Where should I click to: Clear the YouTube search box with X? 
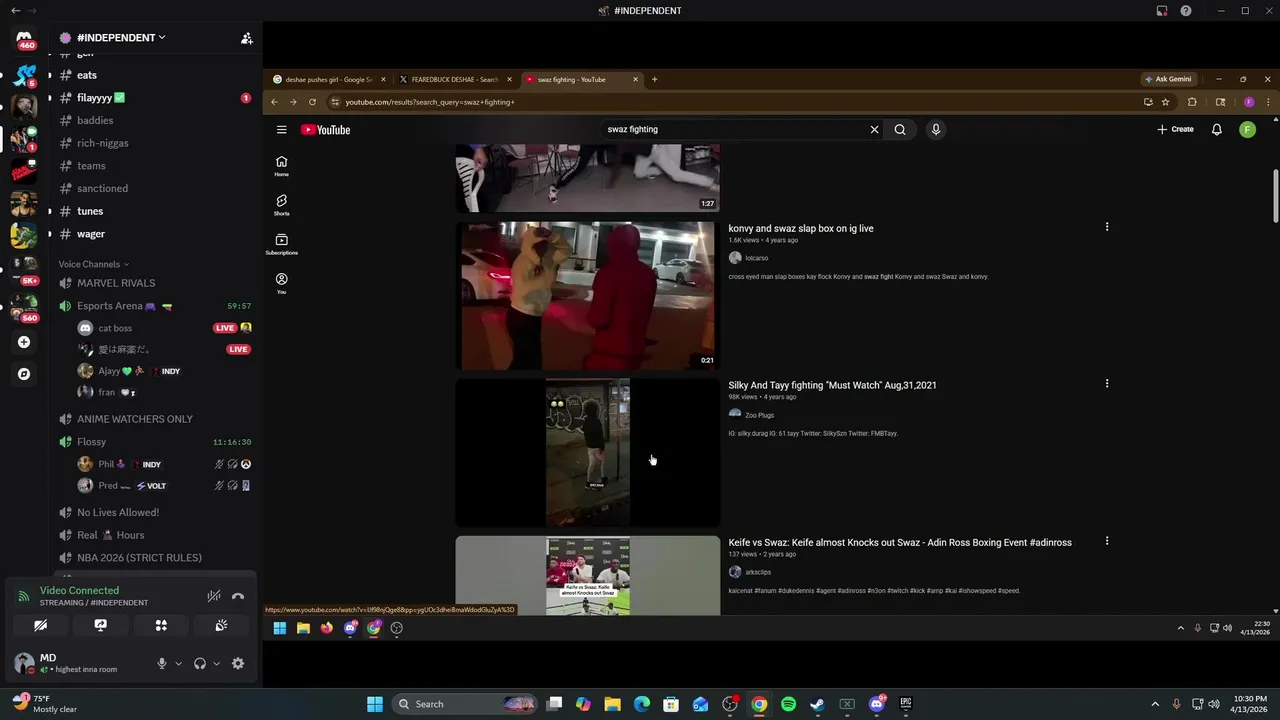tap(874, 129)
